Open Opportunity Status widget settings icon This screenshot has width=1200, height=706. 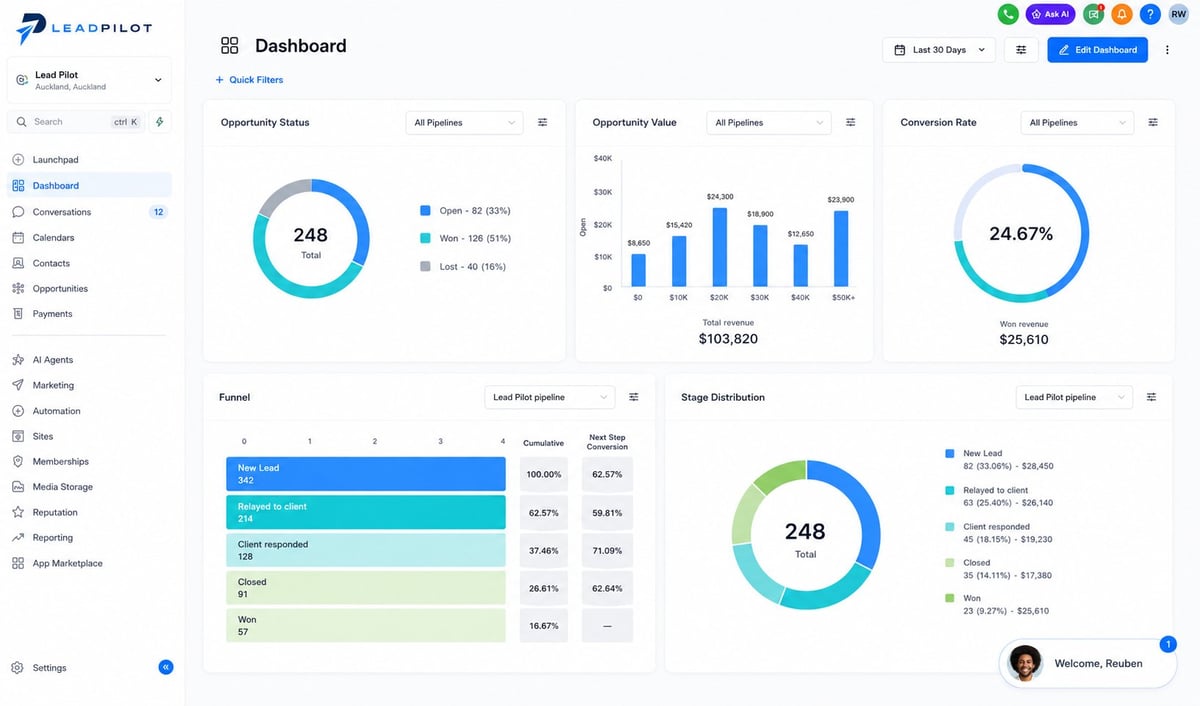coord(543,122)
